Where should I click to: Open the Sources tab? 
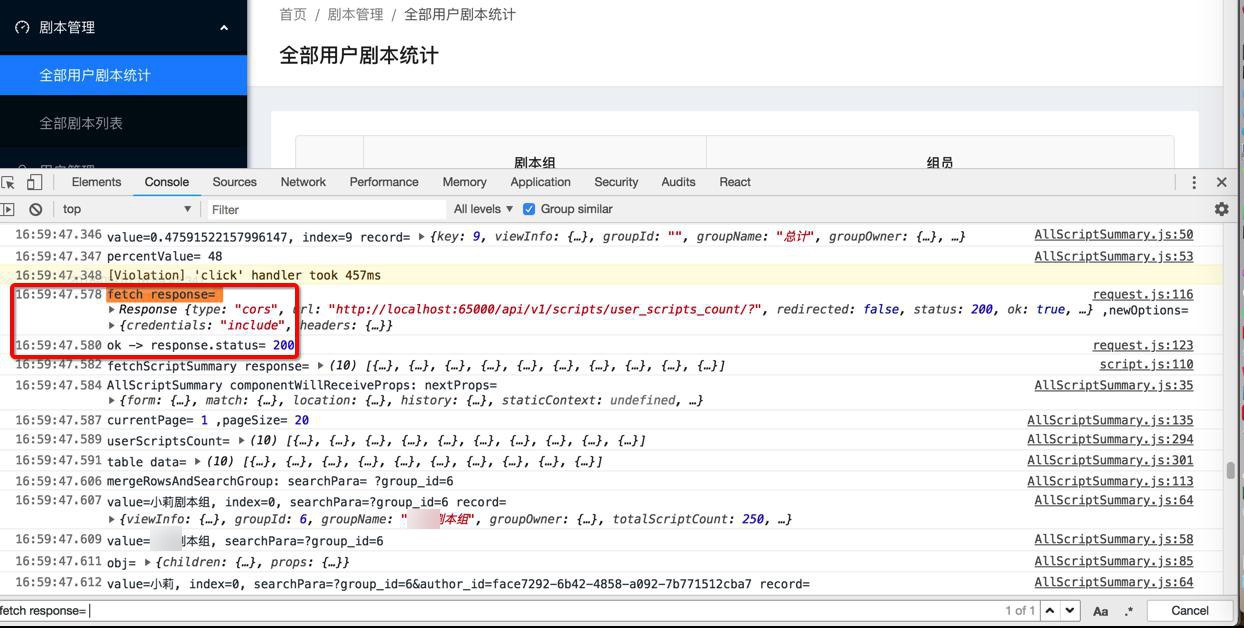pos(234,182)
